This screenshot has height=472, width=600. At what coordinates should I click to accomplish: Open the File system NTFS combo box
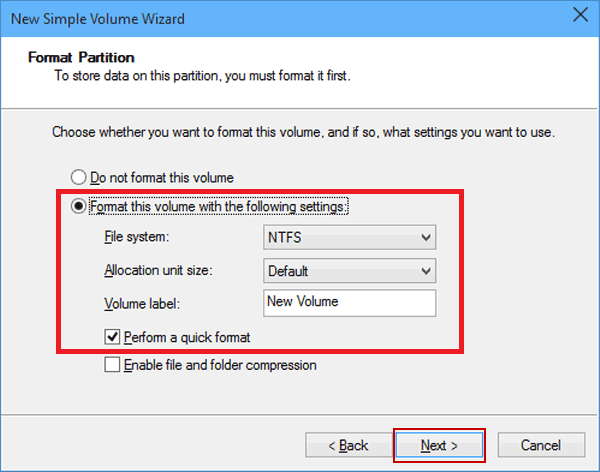[349, 237]
